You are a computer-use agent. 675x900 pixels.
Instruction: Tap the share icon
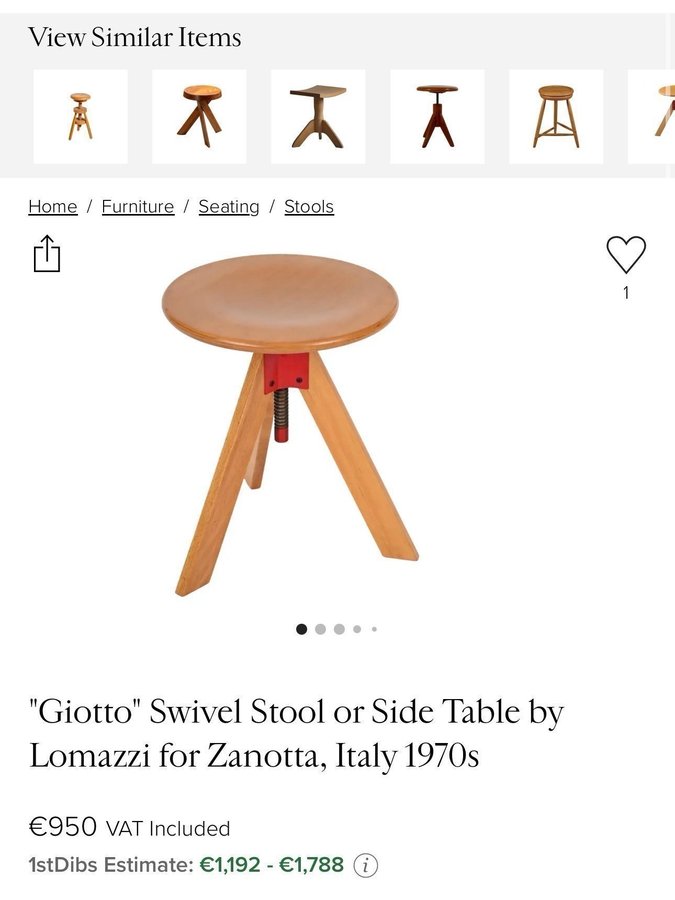pyautogui.click(x=47, y=253)
